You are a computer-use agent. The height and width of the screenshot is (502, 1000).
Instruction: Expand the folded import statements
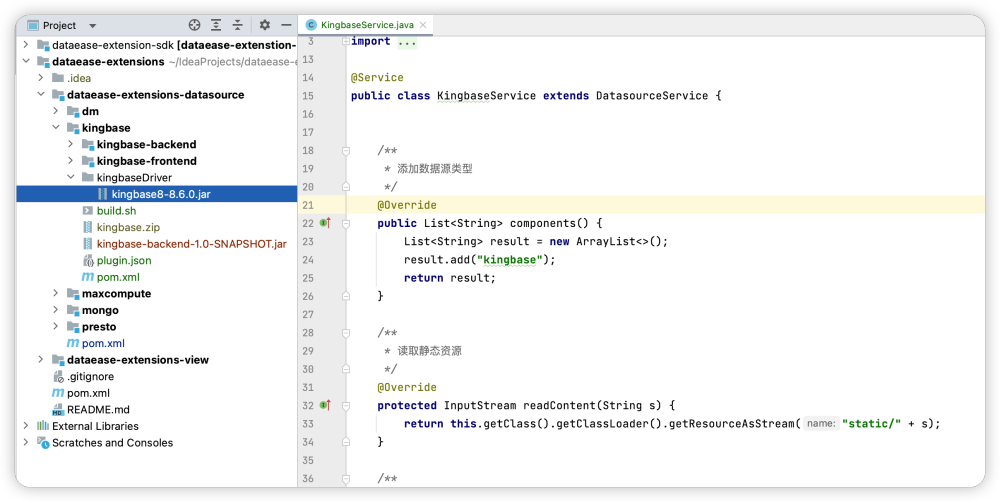click(x=346, y=41)
